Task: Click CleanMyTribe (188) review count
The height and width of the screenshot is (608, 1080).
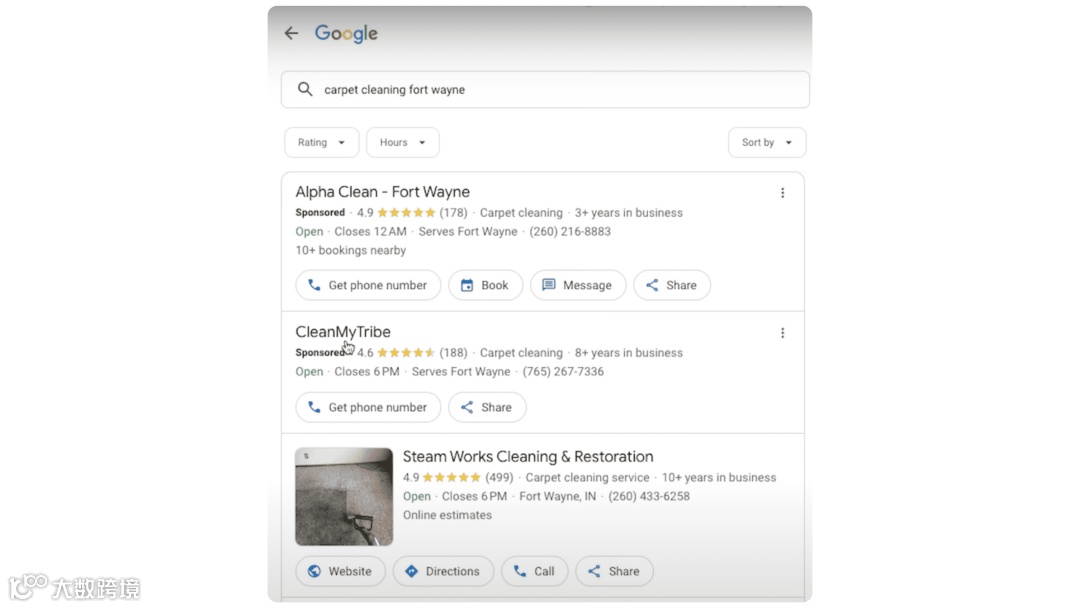Action: click(x=453, y=353)
